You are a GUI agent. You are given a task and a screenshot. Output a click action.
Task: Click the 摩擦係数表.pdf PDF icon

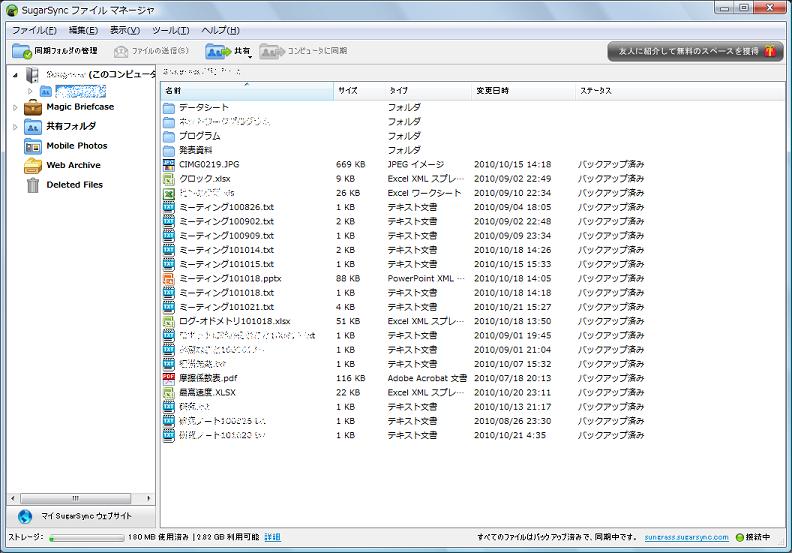(x=169, y=378)
